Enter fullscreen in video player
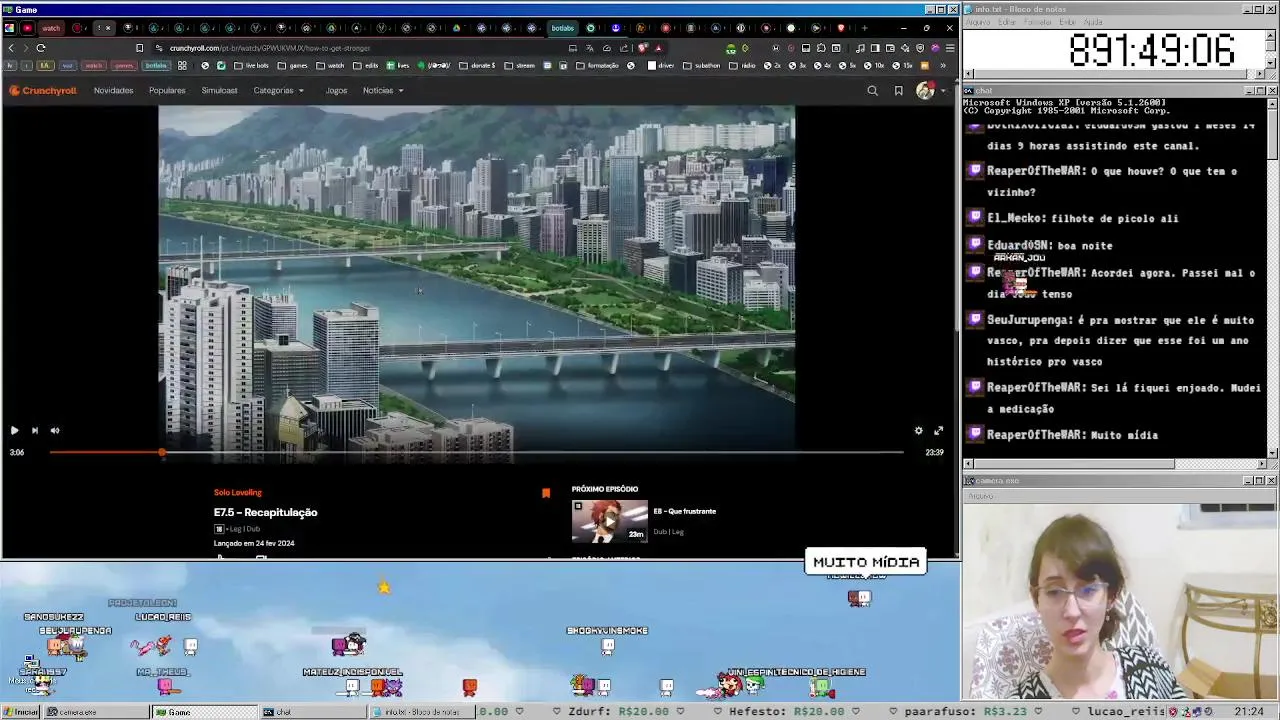1280x720 pixels. [938, 430]
